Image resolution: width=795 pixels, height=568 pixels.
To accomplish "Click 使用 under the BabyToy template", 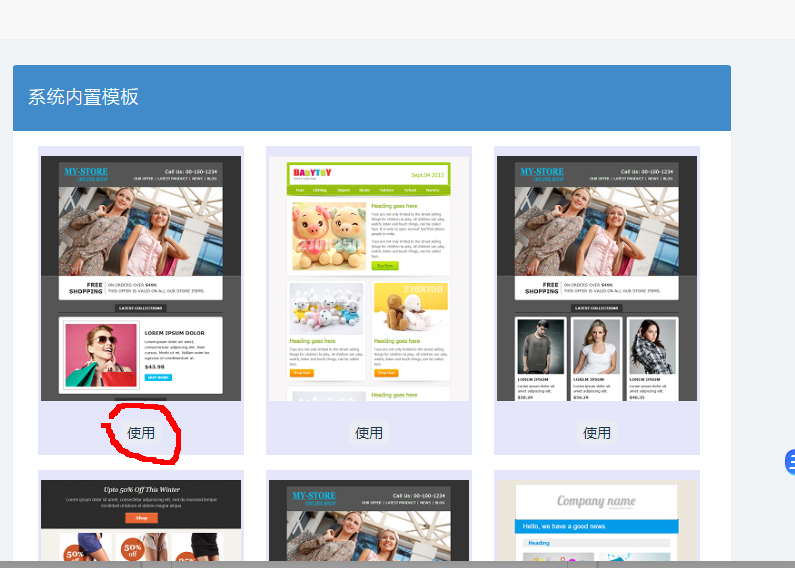I will 369,433.
